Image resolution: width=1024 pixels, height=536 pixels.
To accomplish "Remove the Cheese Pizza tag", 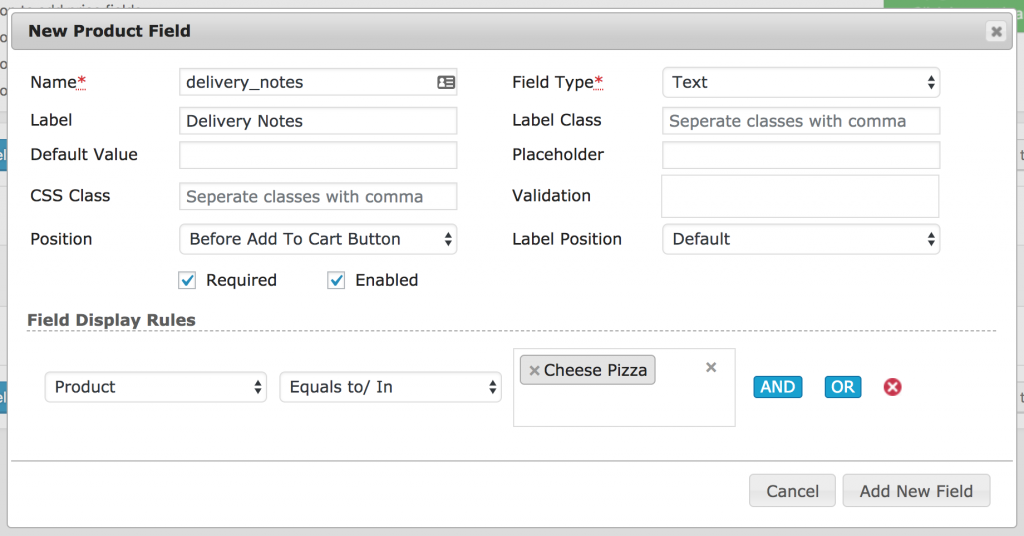I will coord(534,371).
